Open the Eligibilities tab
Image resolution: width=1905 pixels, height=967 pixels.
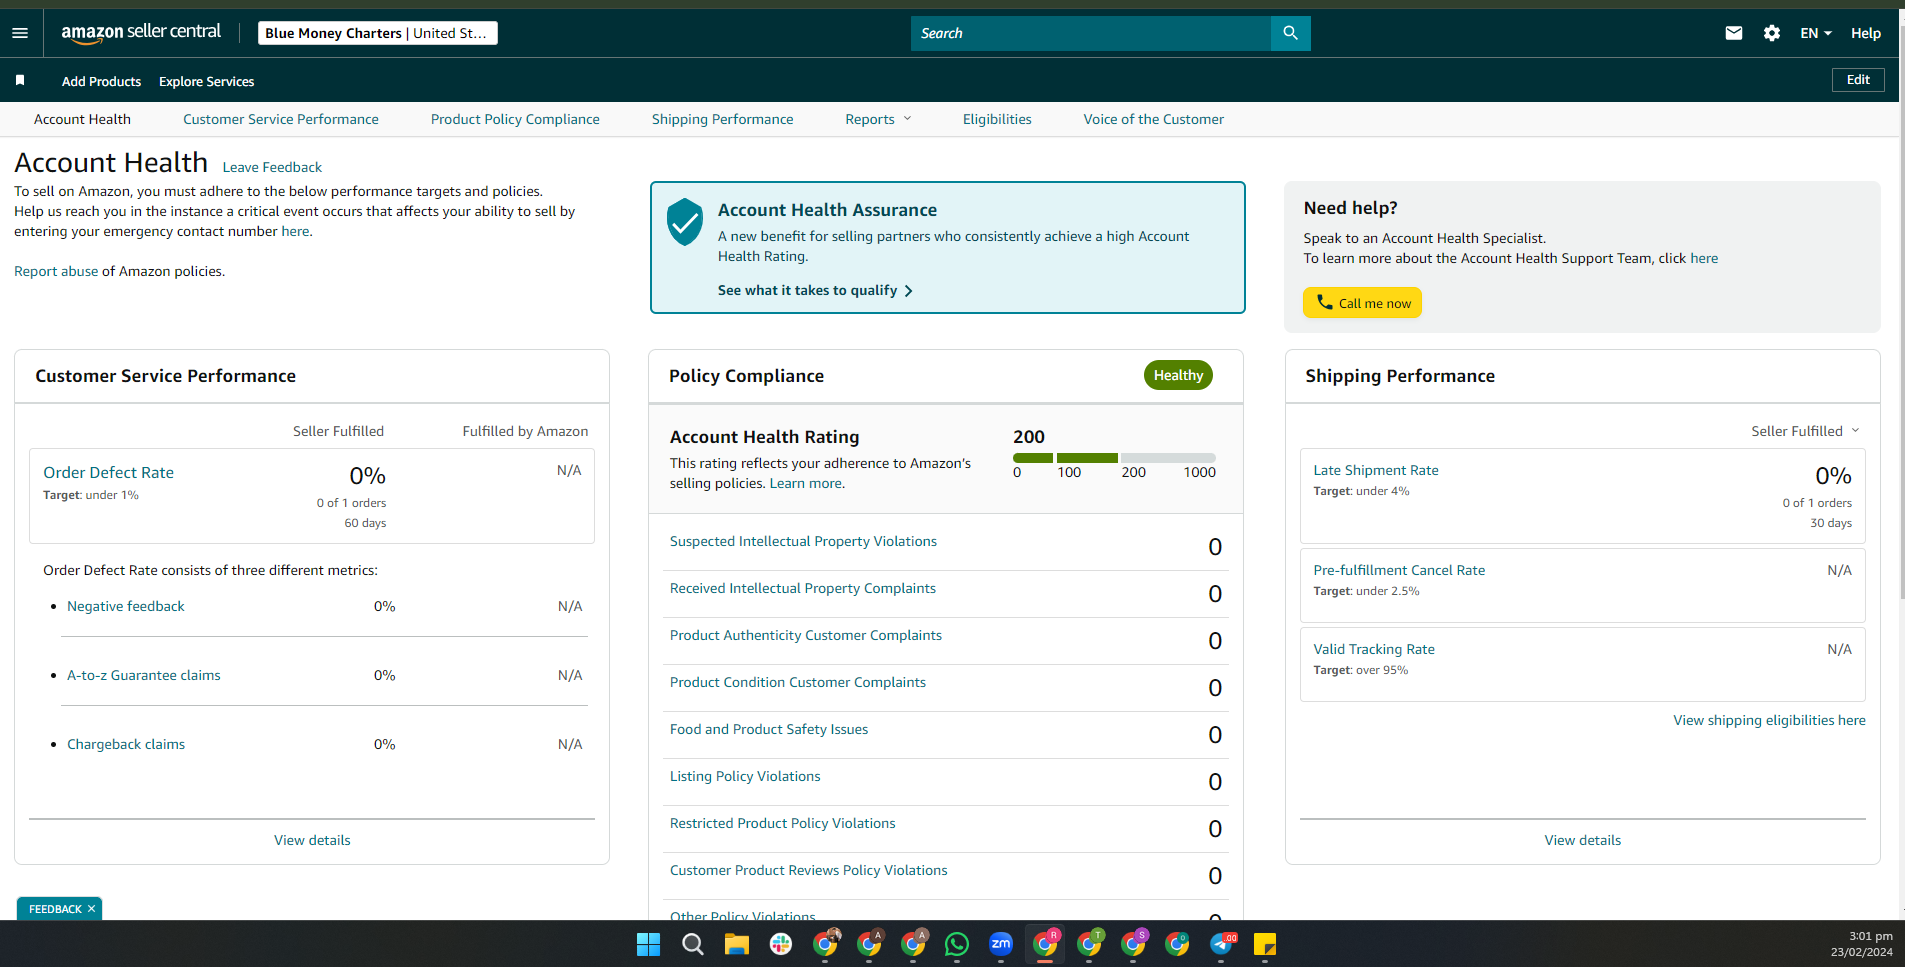coord(997,119)
